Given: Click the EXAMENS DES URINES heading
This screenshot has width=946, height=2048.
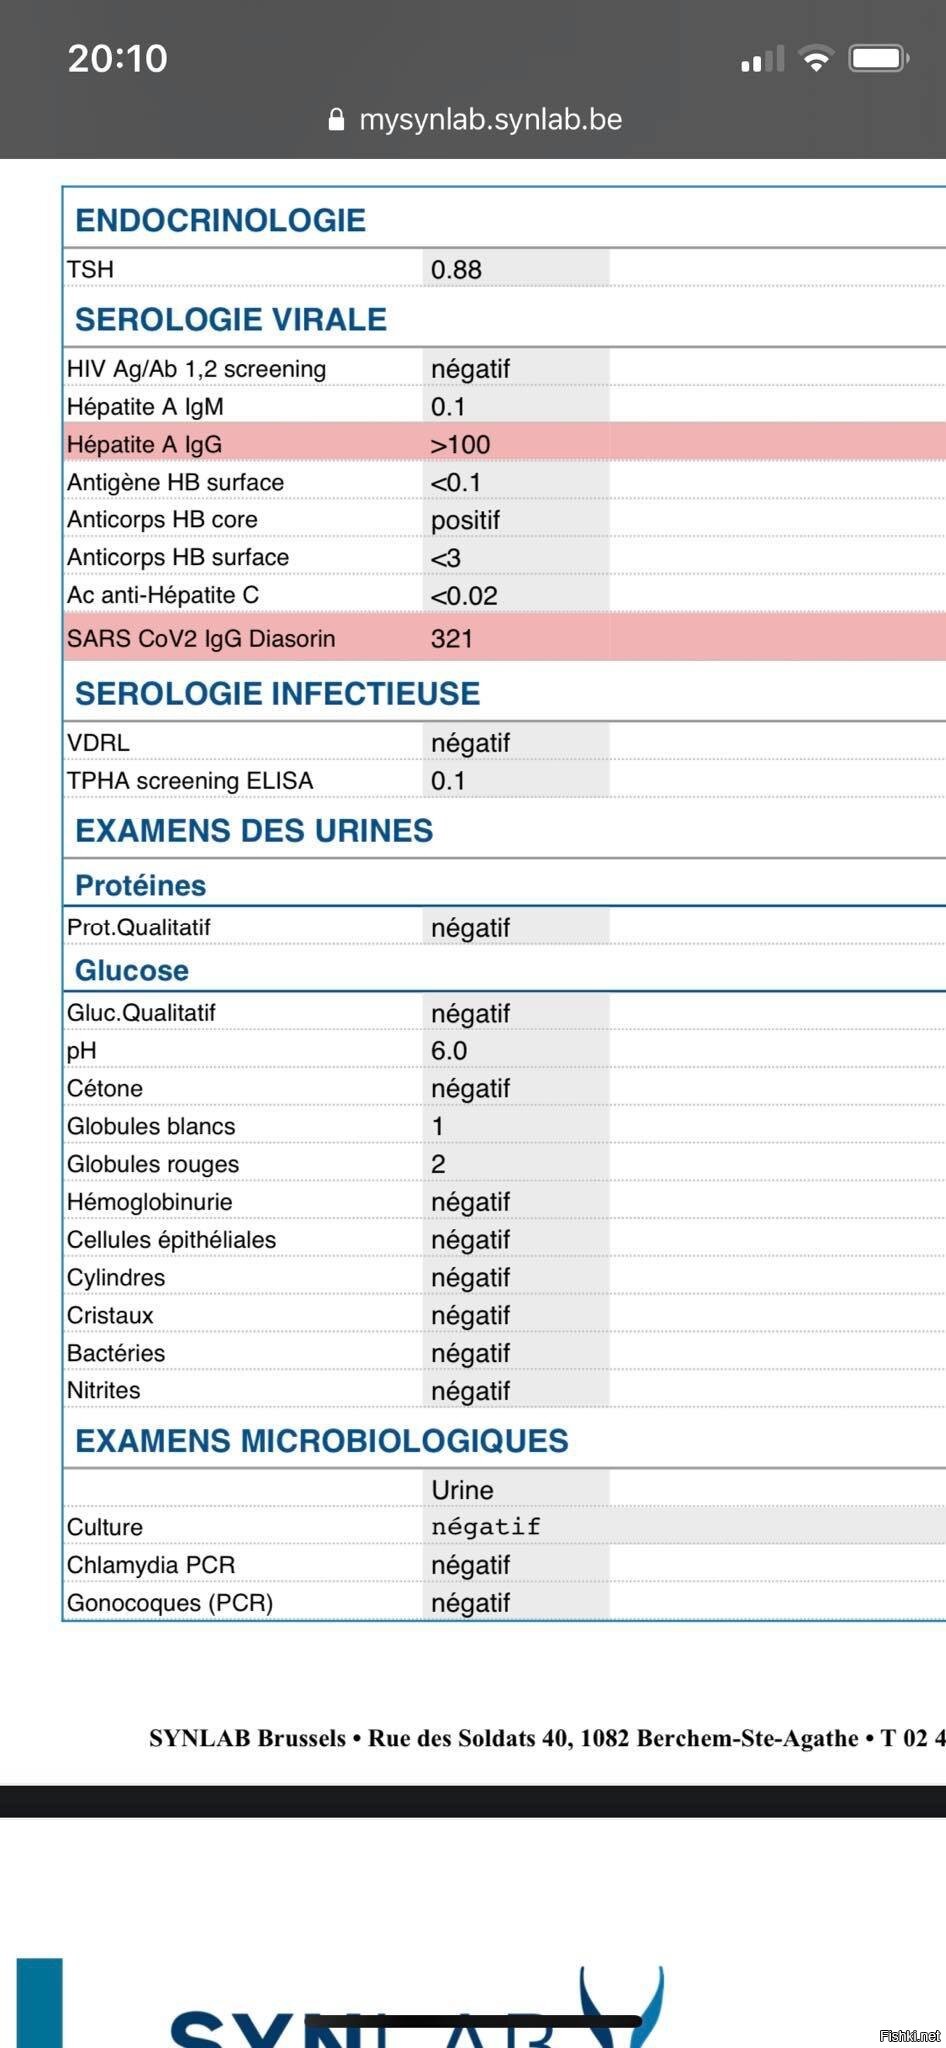Looking at the screenshot, I should [254, 830].
